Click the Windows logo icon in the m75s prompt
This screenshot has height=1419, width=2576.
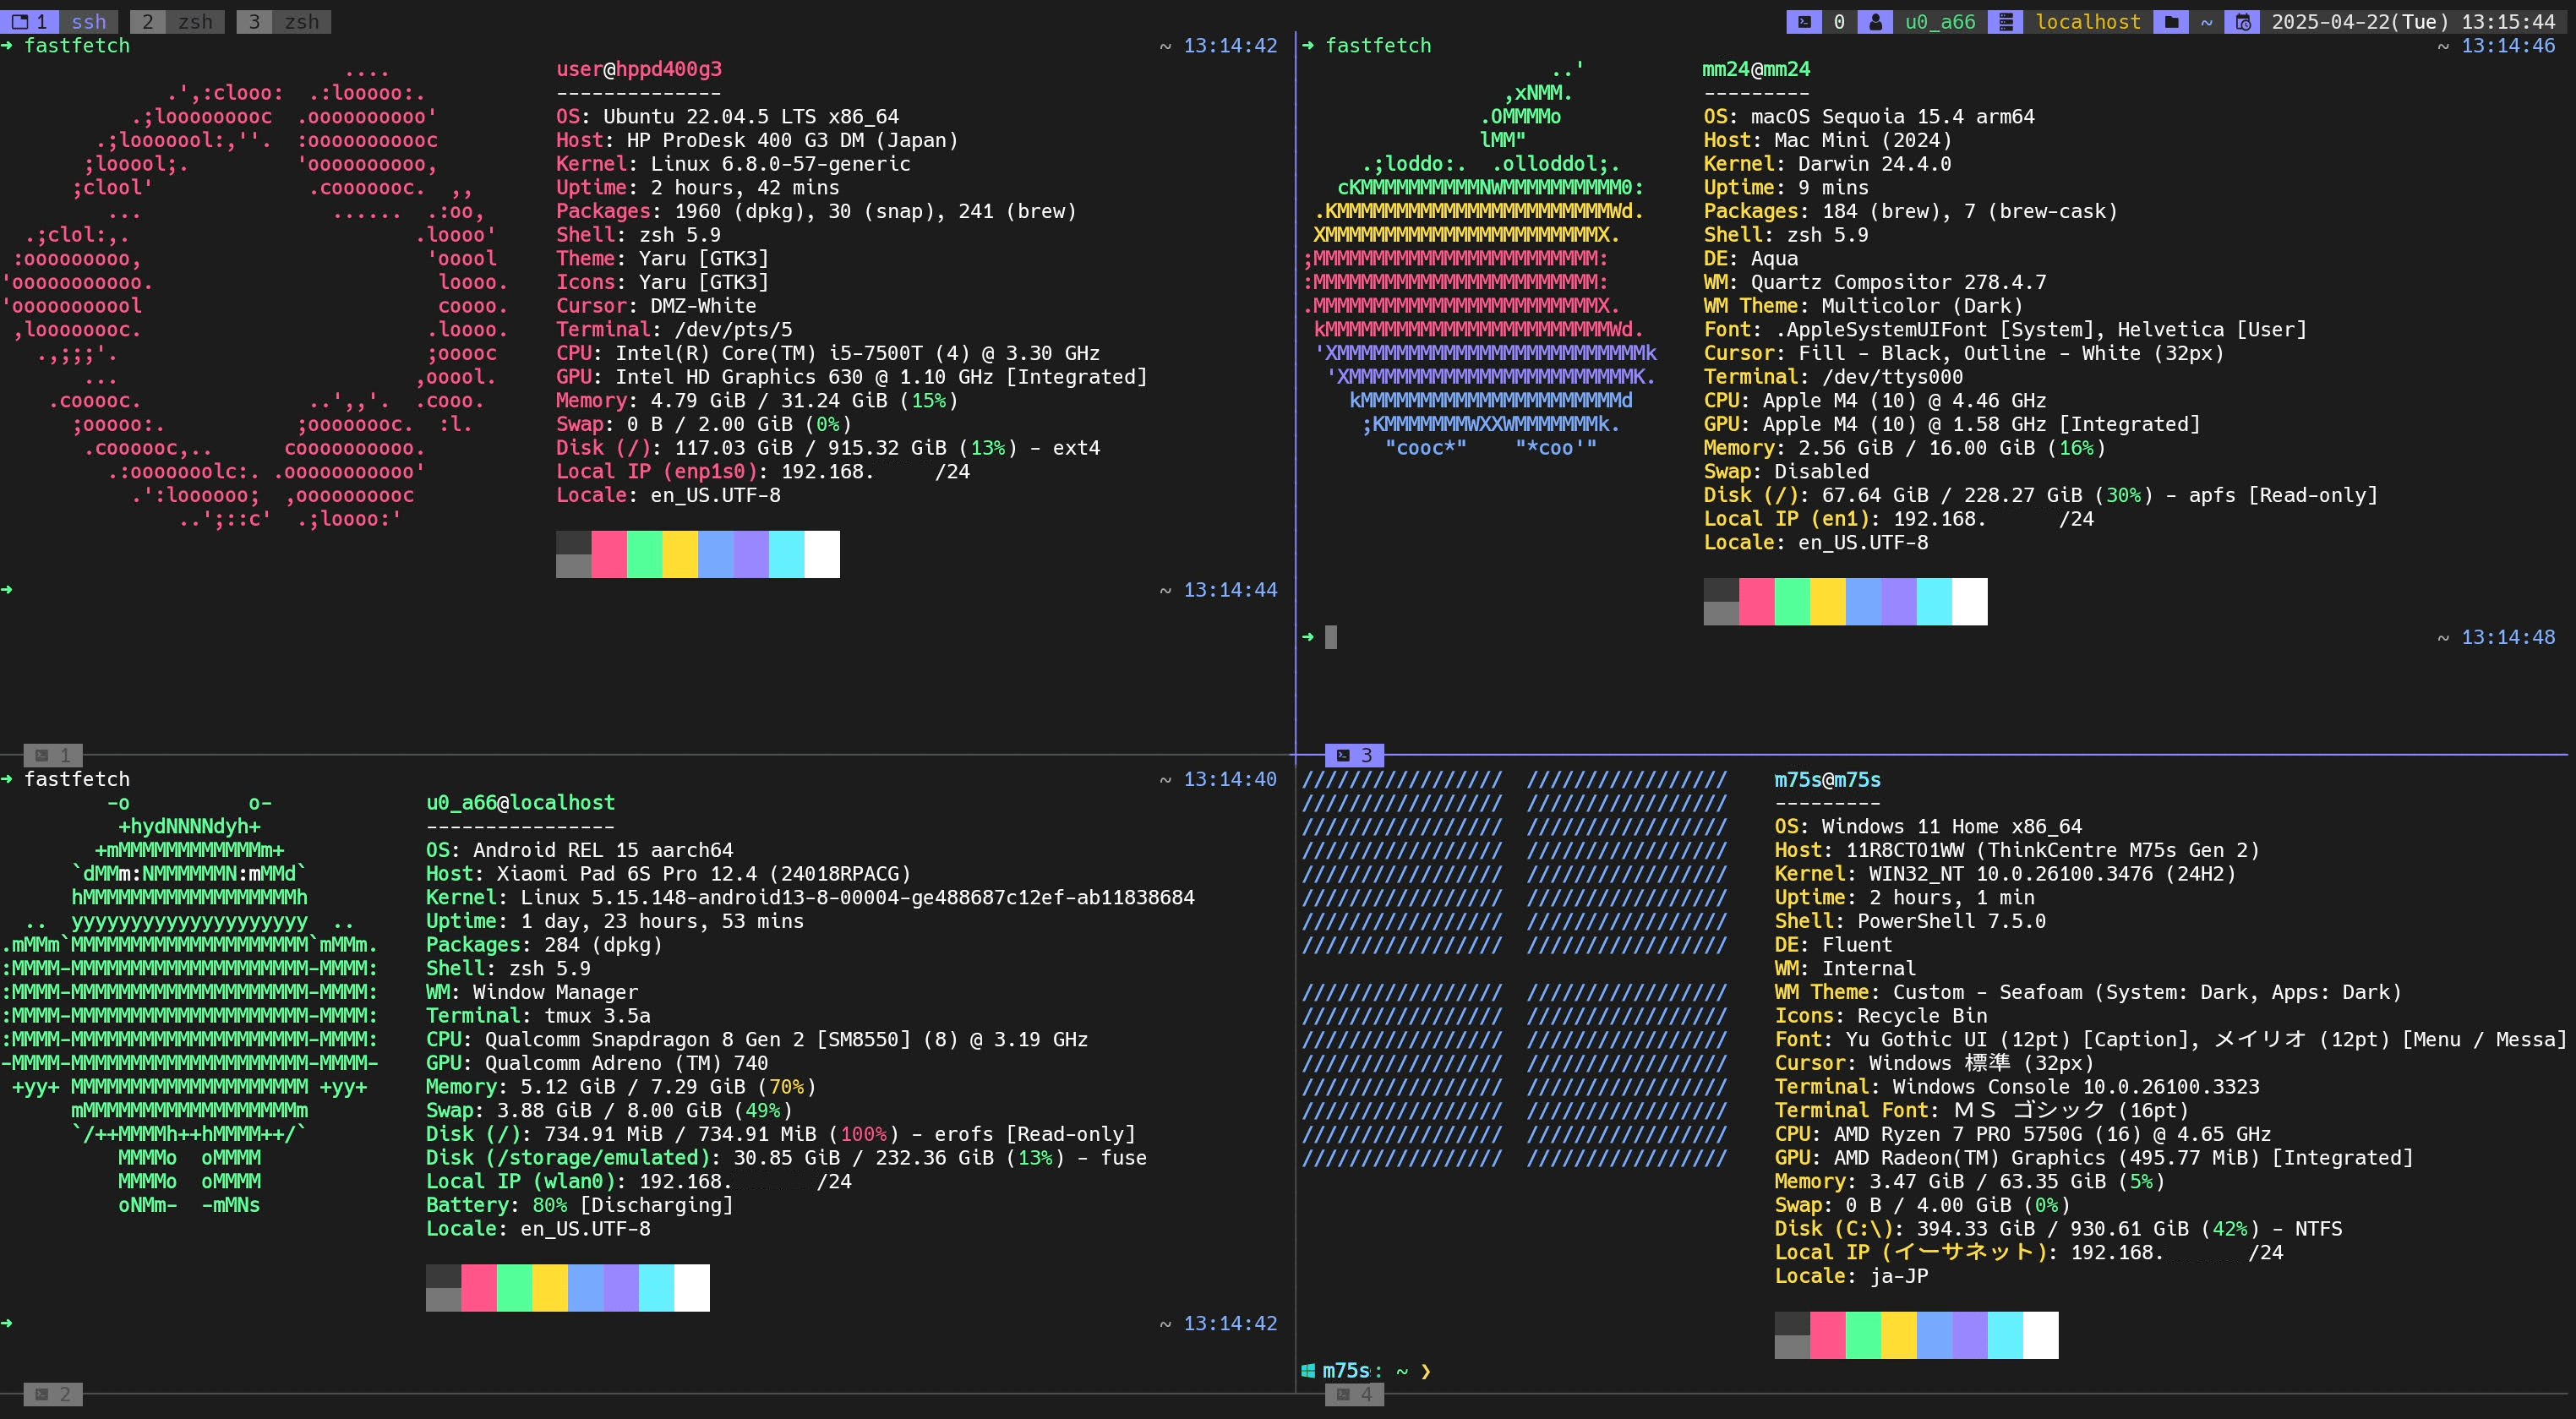click(1308, 1371)
